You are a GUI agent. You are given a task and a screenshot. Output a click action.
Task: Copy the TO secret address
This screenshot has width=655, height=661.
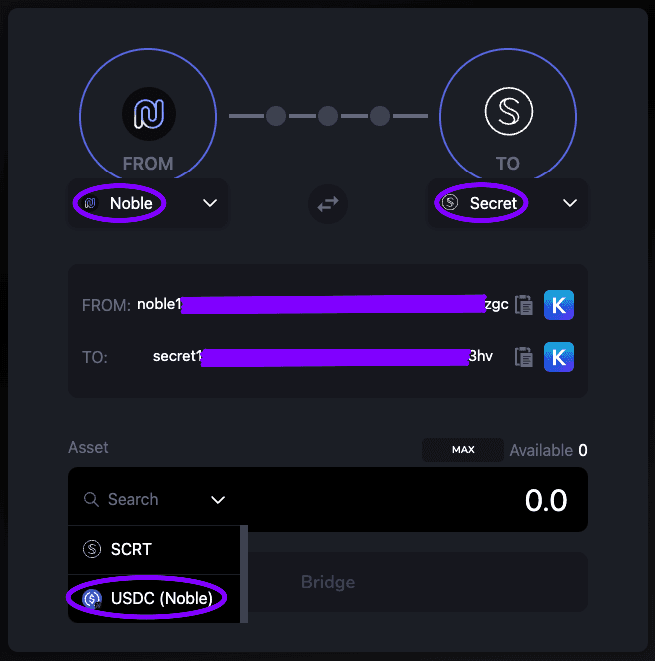tap(524, 357)
